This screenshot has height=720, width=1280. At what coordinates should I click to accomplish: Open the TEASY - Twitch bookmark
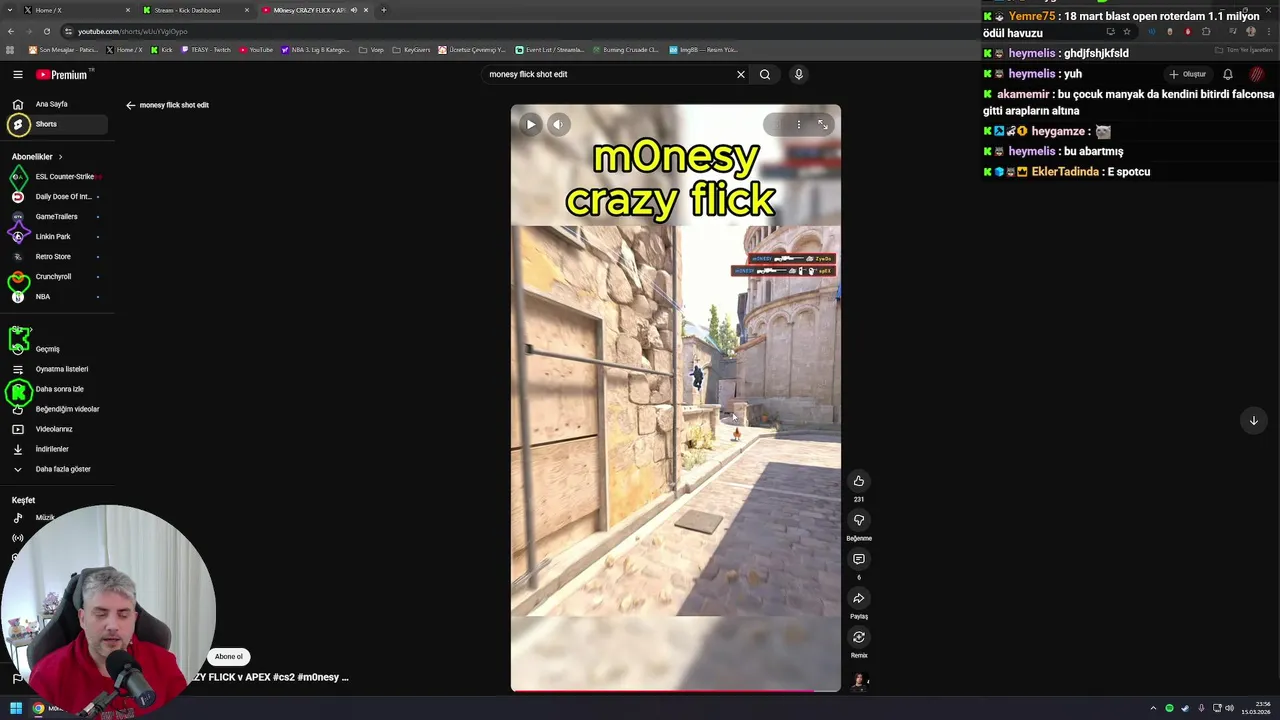pyautogui.click(x=205, y=50)
